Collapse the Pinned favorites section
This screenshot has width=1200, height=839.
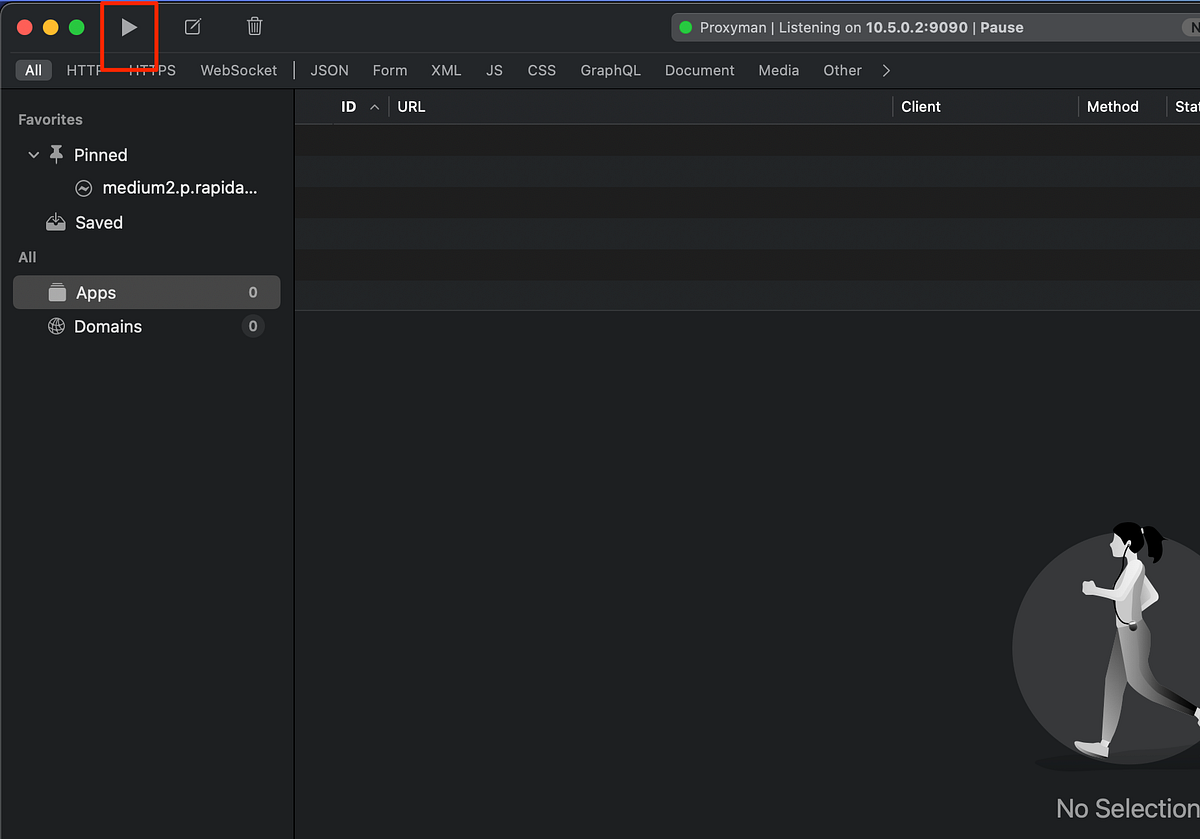click(33, 155)
